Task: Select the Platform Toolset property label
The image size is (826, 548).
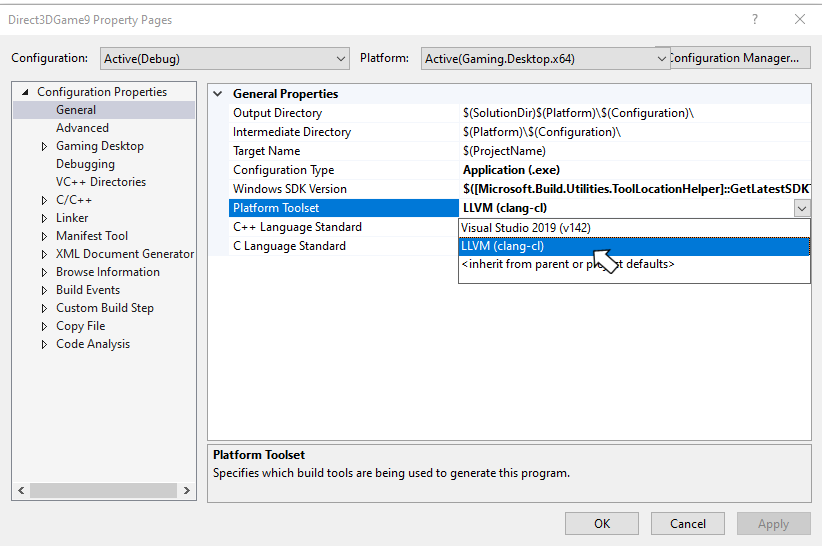Action: coord(344,208)
